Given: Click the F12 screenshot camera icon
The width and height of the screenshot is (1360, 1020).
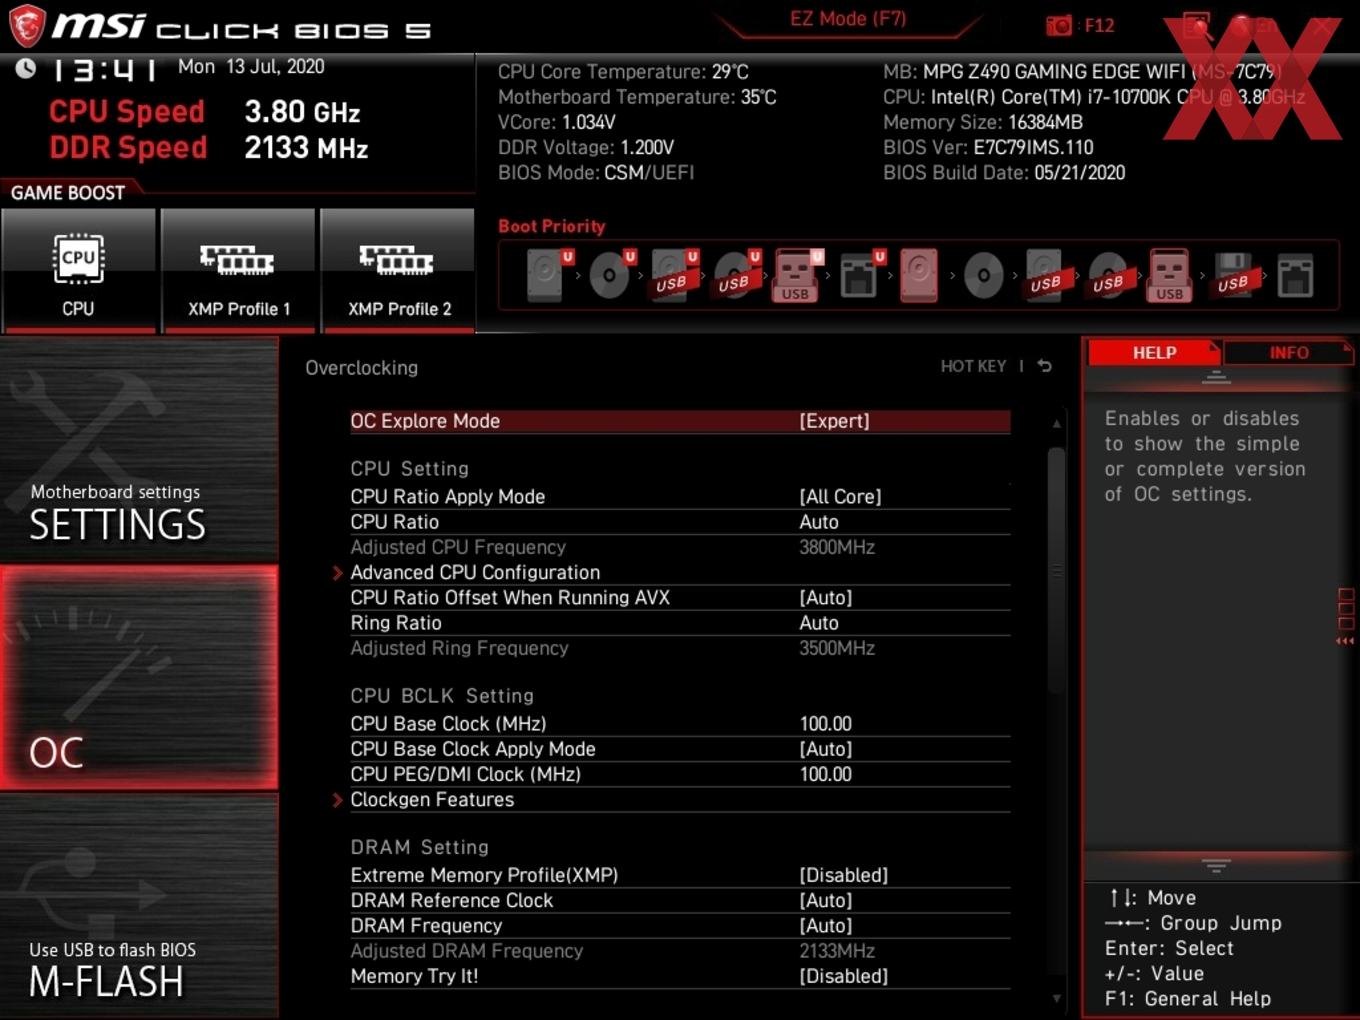Looking at the screenshot, I should (x=1059, y=25).
